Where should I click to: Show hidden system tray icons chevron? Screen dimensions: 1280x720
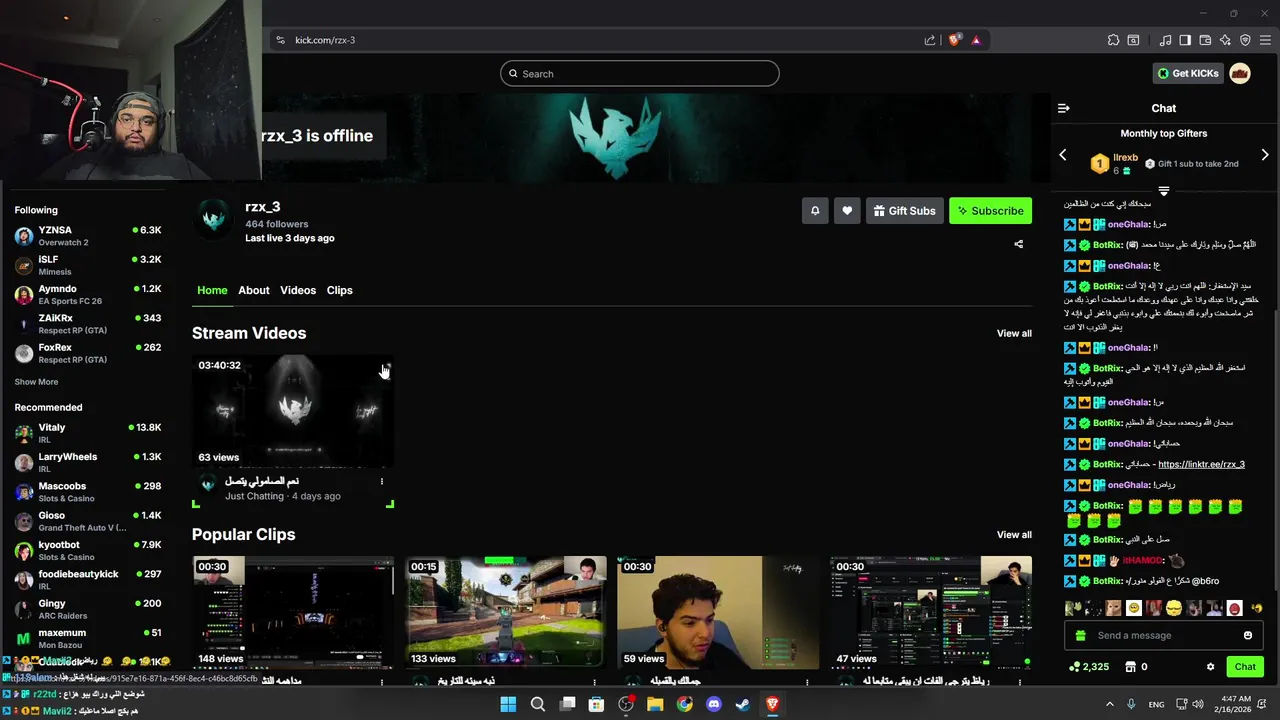pyautogui.click(x=1109, y=704)
